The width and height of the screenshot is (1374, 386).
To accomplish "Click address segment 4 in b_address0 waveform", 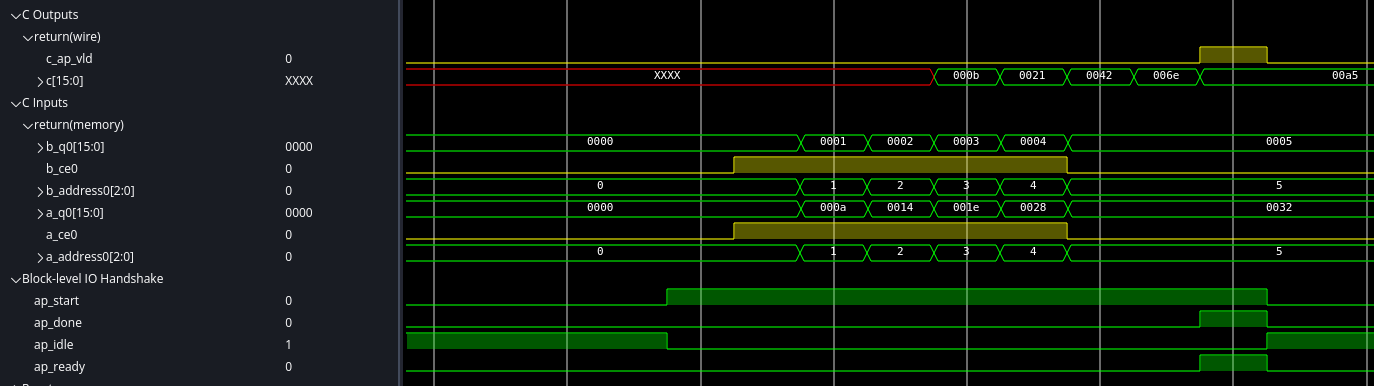I will coord(1033,186).
